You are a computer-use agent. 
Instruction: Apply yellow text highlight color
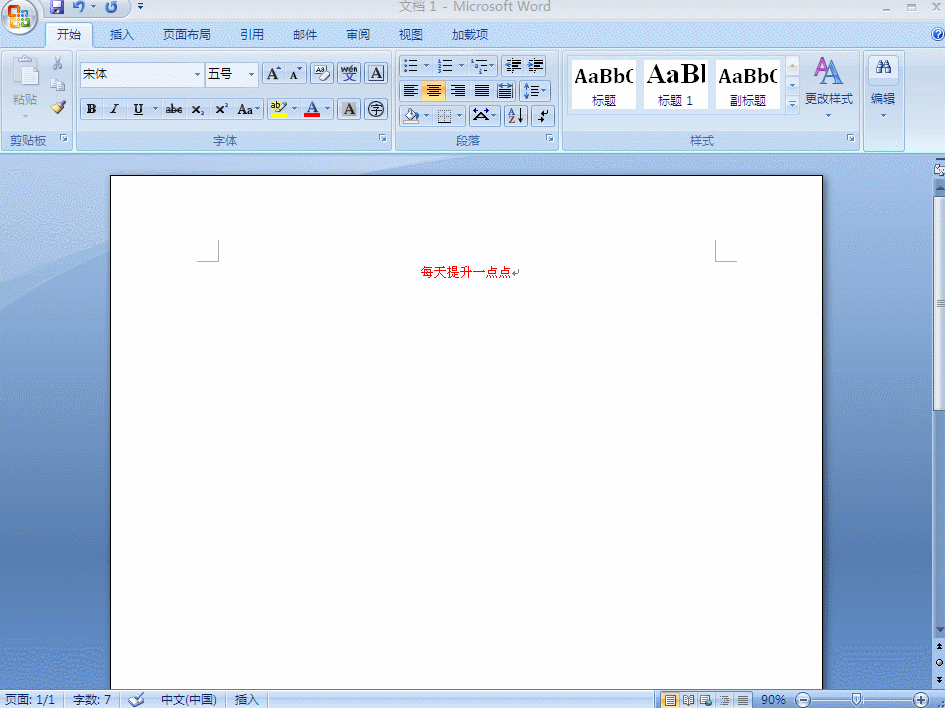pos(278,109)
